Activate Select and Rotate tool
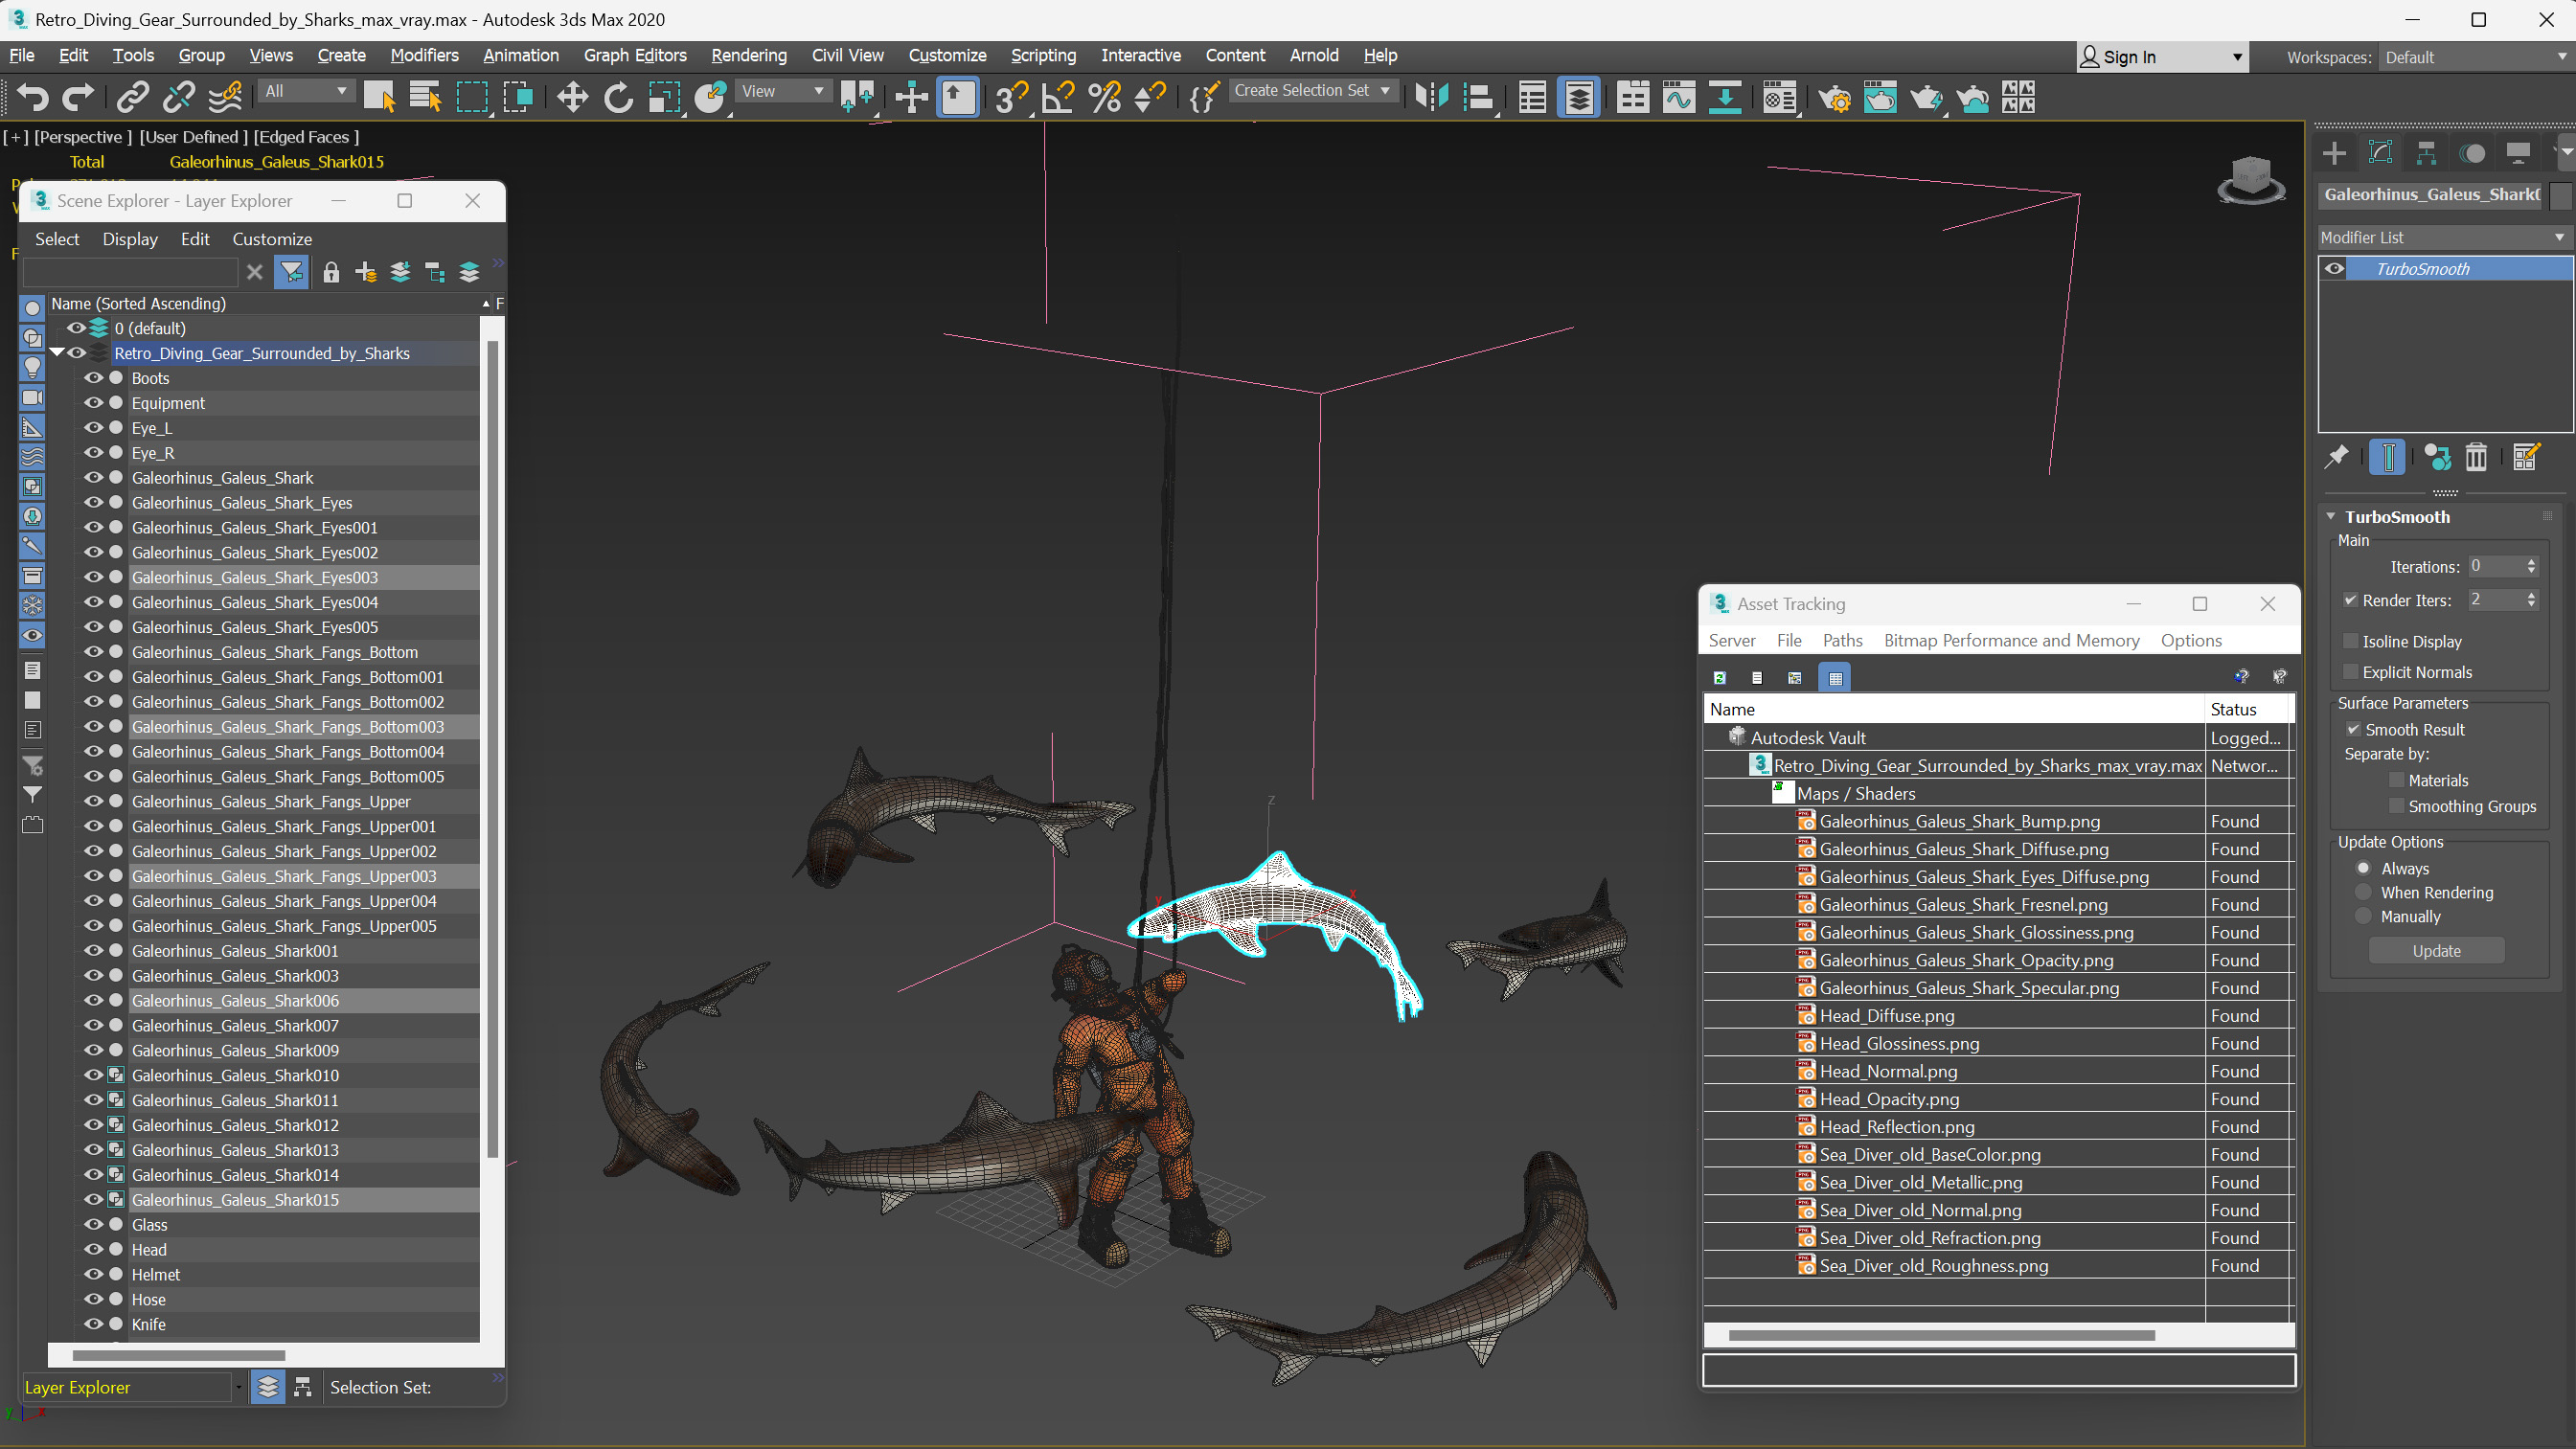 pos(618,97)
